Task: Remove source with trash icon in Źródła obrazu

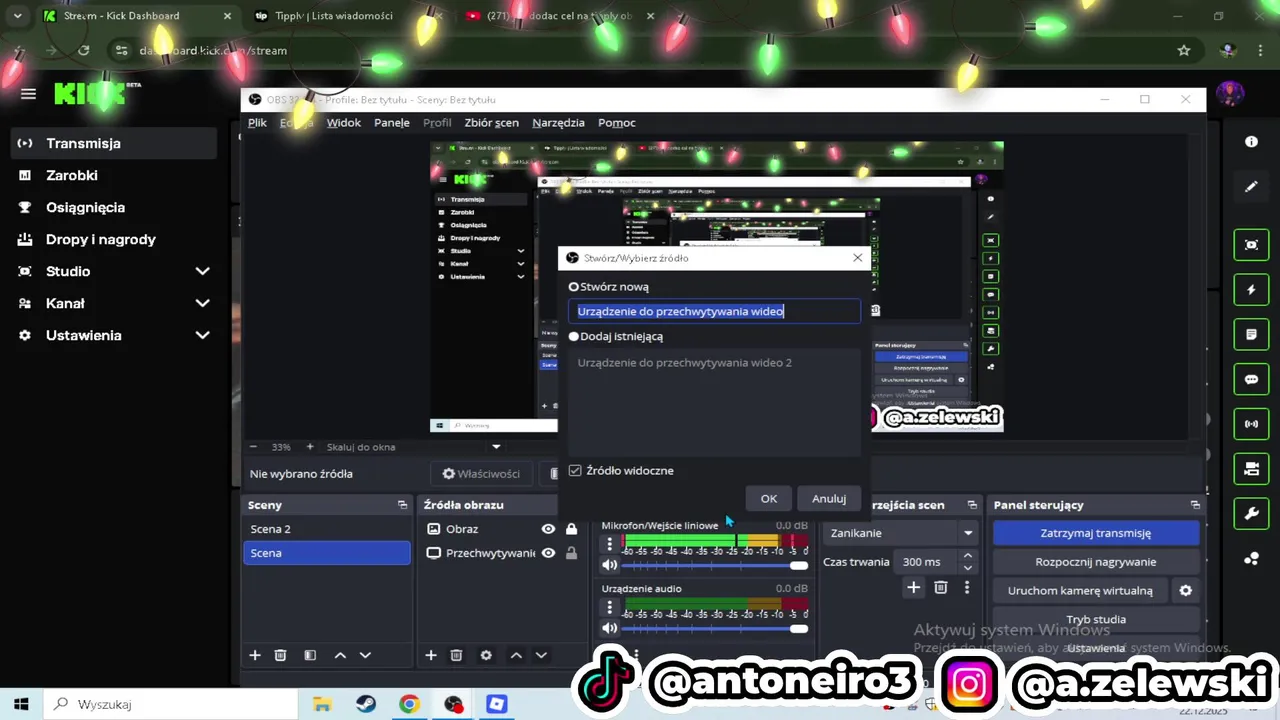Action: (x=456, y=655)
